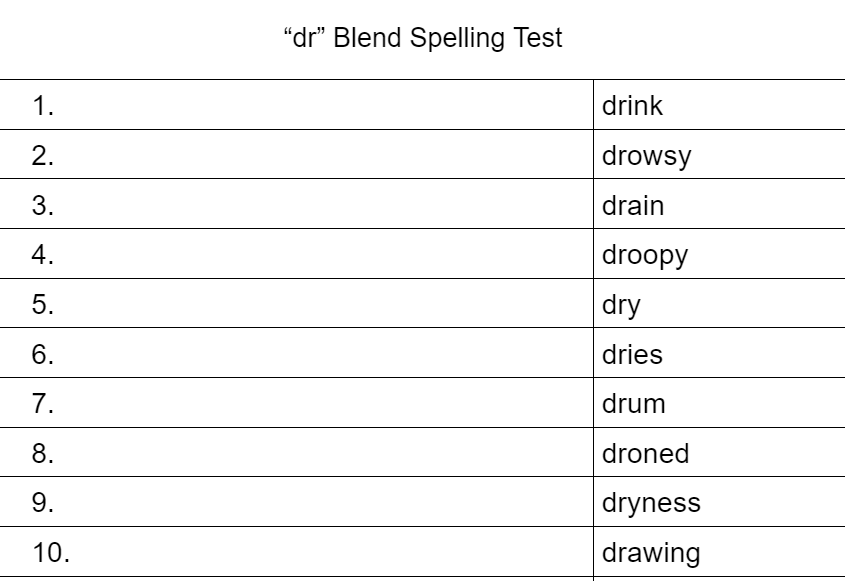Click the word "drain" in row 3

633,206
